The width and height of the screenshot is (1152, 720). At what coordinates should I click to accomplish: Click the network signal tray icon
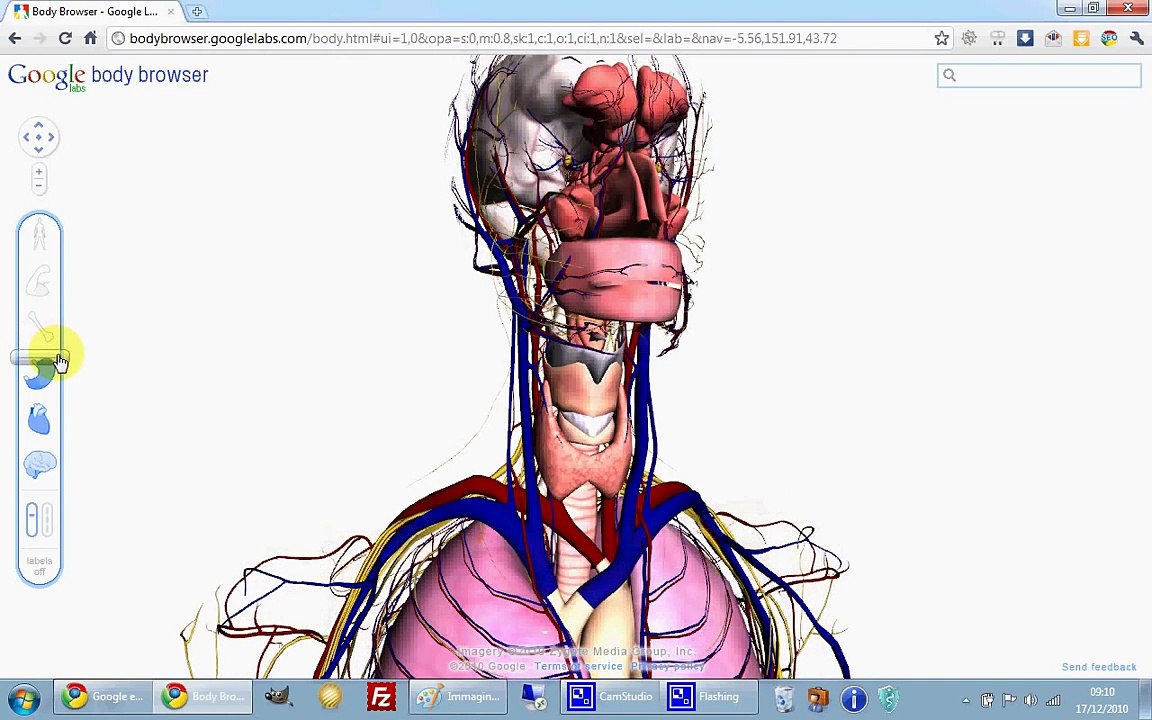[x=1053, y=700]
